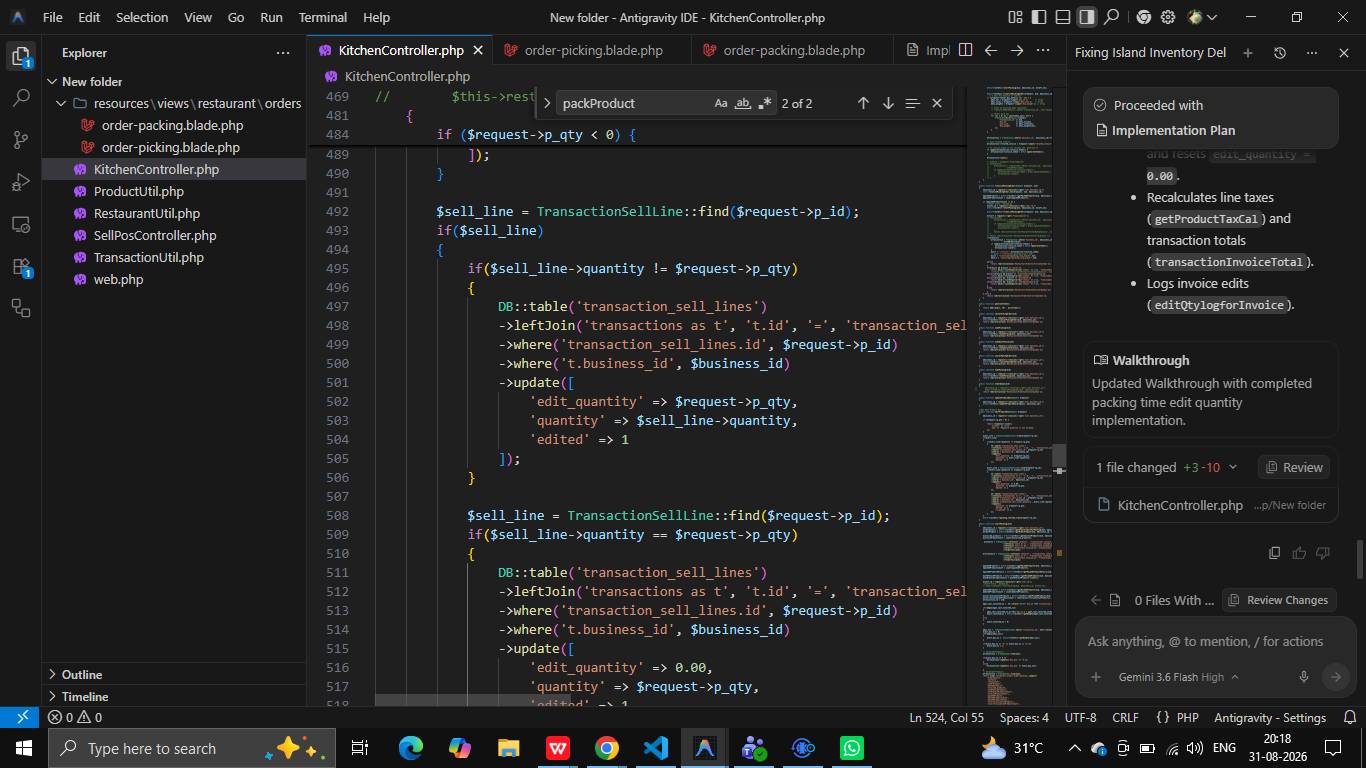Toggle Use Regular Expression in find widget
The height and width of the screenshot is (768, 1366).
(765, 103)
